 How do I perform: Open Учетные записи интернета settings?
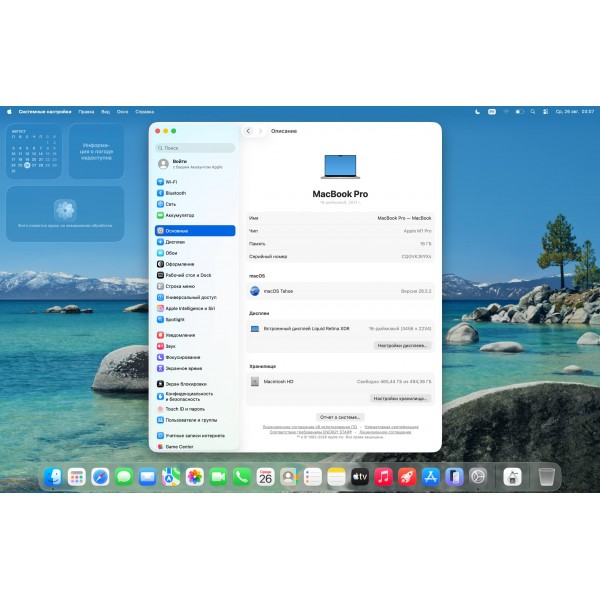coord(195,436)
